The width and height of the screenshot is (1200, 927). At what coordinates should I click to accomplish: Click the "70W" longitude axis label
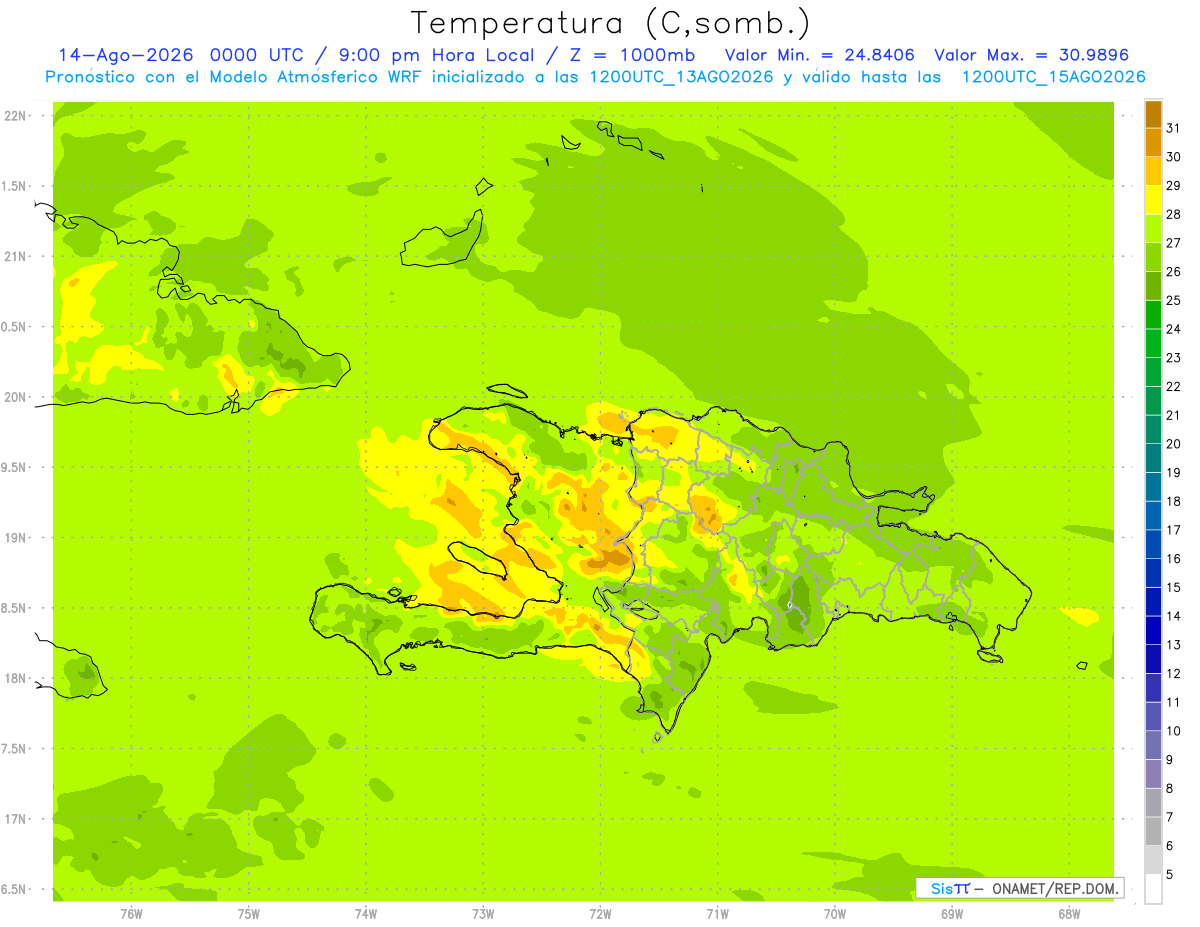point(835,914)
